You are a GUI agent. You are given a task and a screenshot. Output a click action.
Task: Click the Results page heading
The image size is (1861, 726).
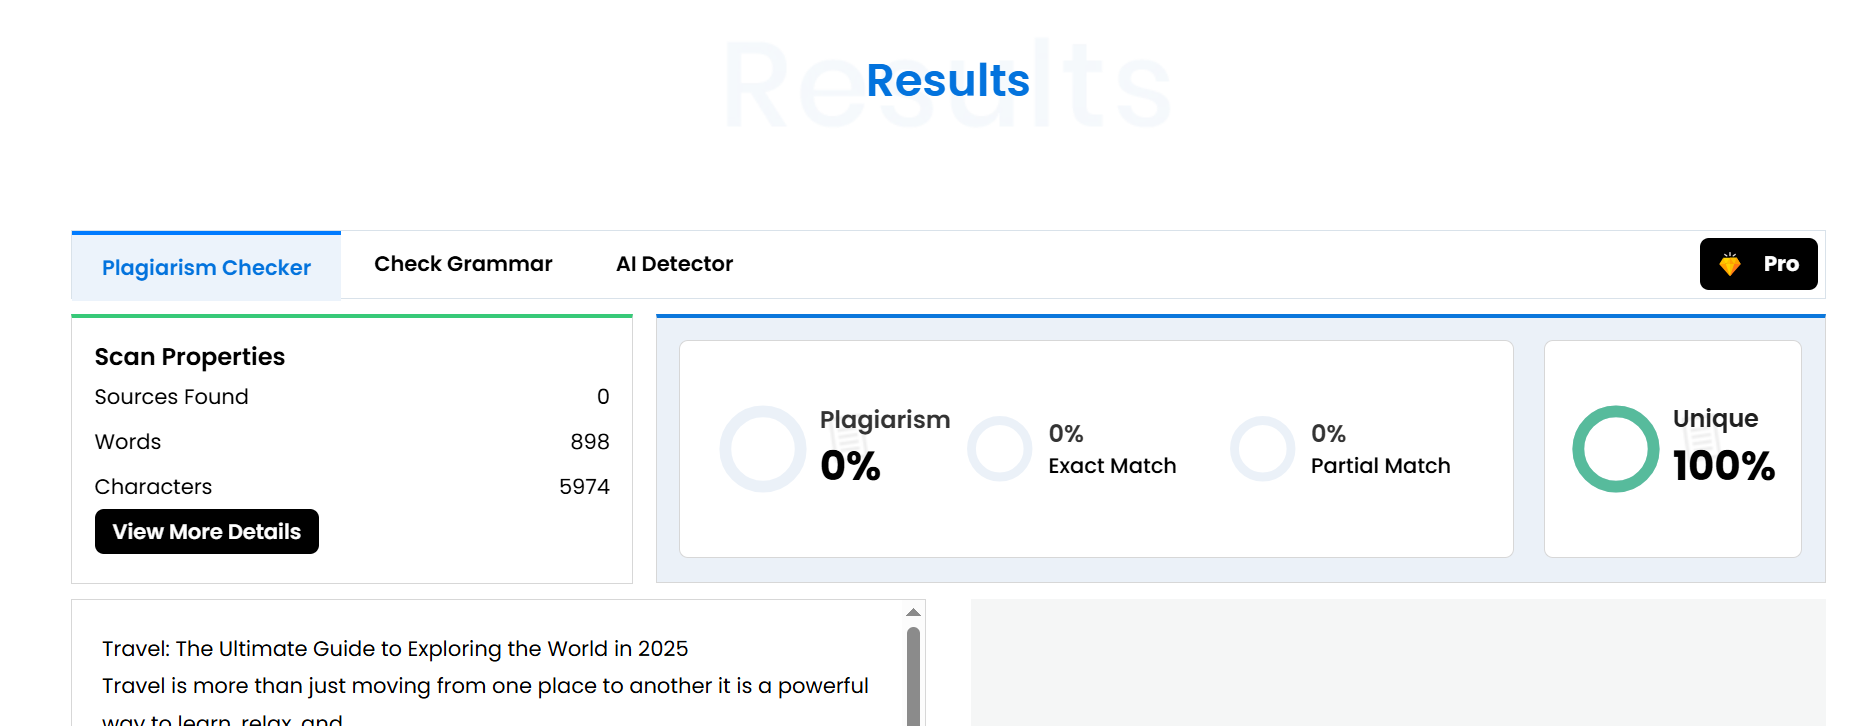tap(947, 80)
